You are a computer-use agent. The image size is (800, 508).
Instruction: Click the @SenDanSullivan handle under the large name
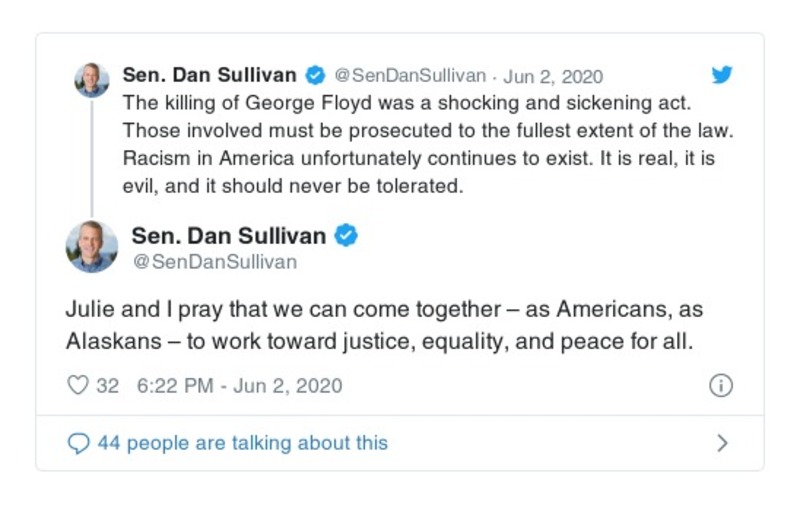[214, 262]
